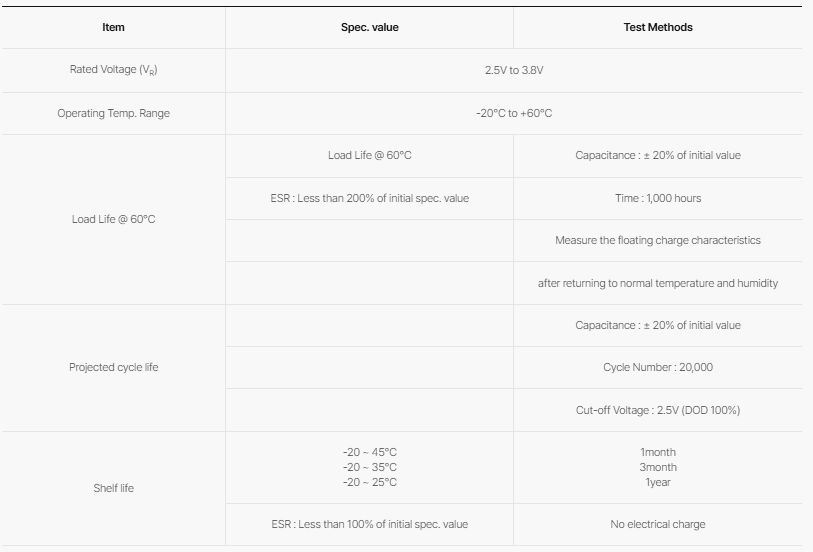Click the "ESR : Less than 100%" cell
The image size is (813, 552).
click(x=369, y=524)
